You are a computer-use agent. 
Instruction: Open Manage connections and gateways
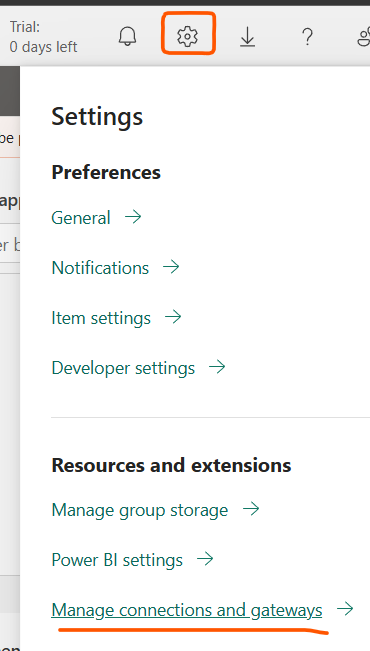[x=187, y=610]
